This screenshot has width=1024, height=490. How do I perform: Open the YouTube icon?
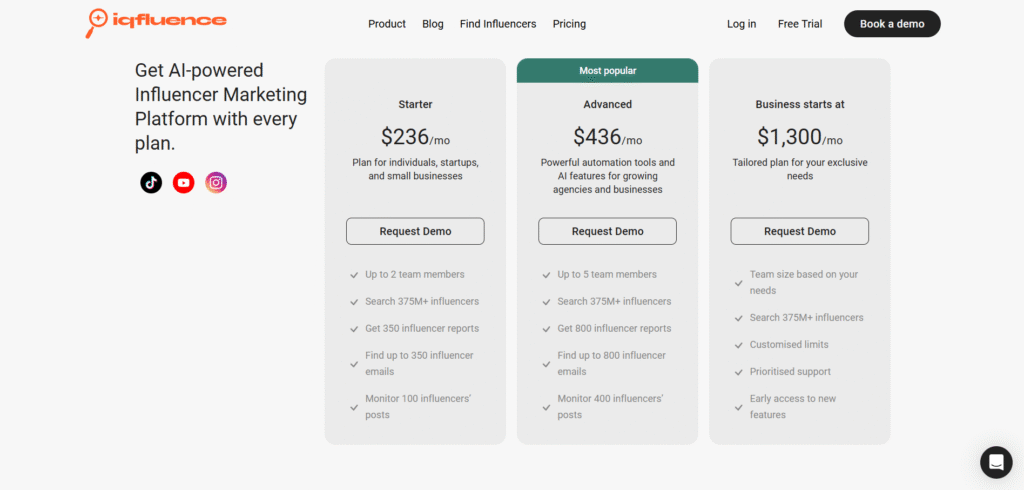[x=184, y=182]
